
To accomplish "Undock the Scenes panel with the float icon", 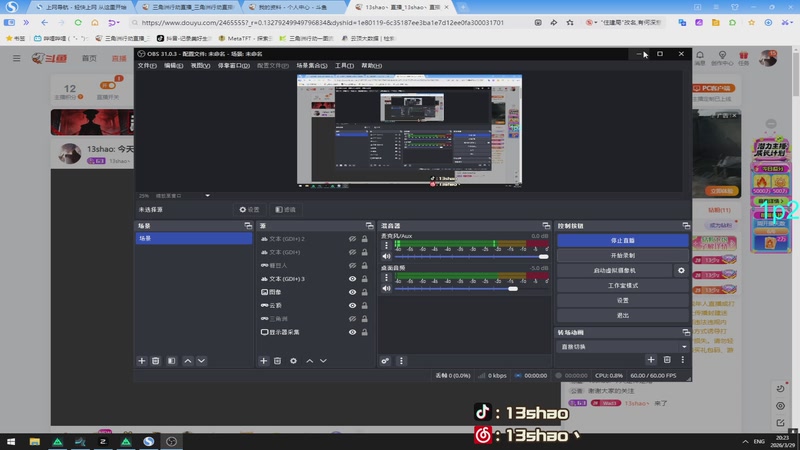I will tap(248, 226).
